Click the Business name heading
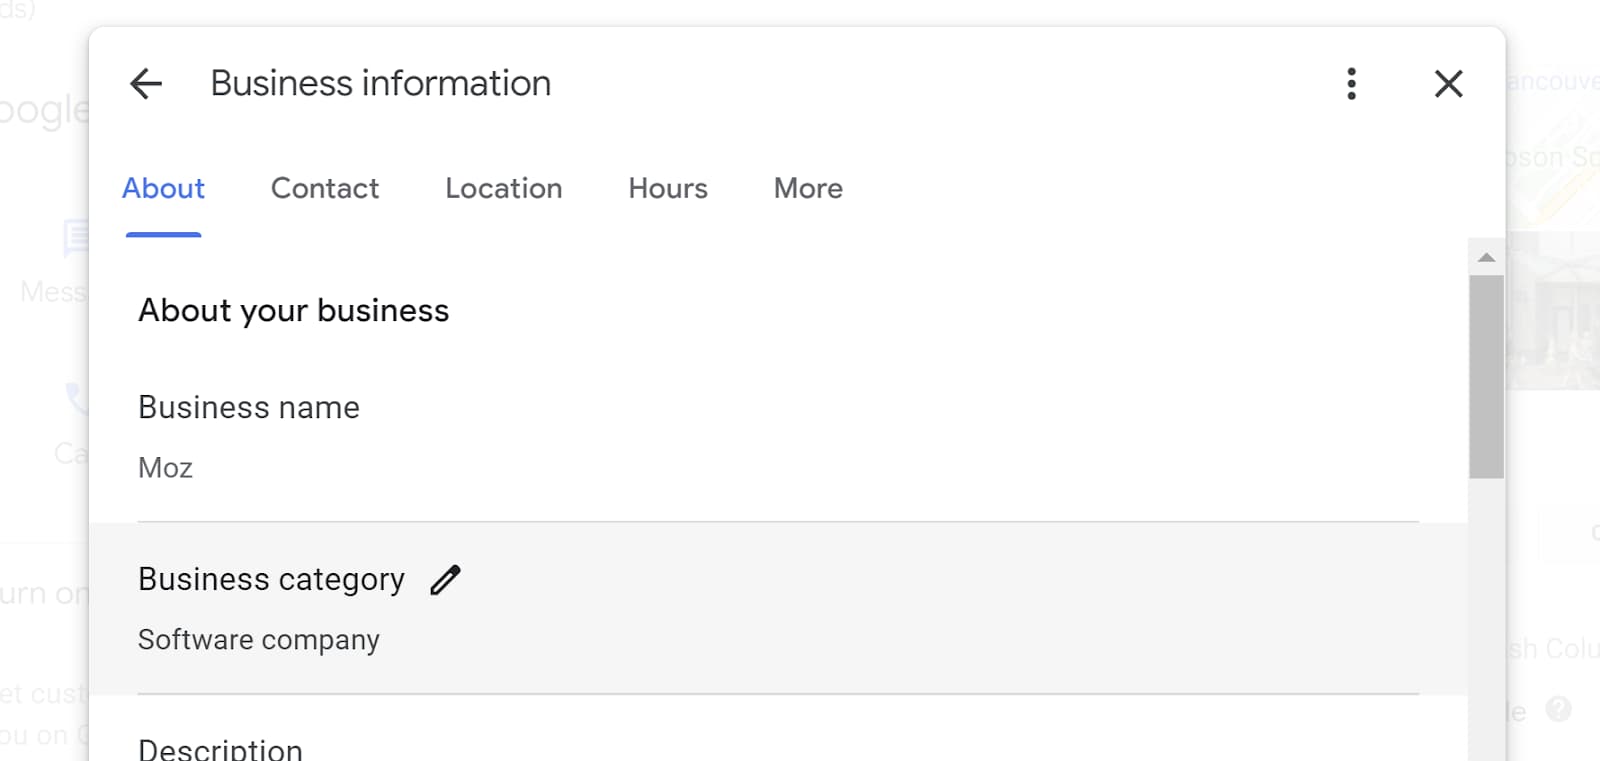1600x761 pixels. coord(249,408)
